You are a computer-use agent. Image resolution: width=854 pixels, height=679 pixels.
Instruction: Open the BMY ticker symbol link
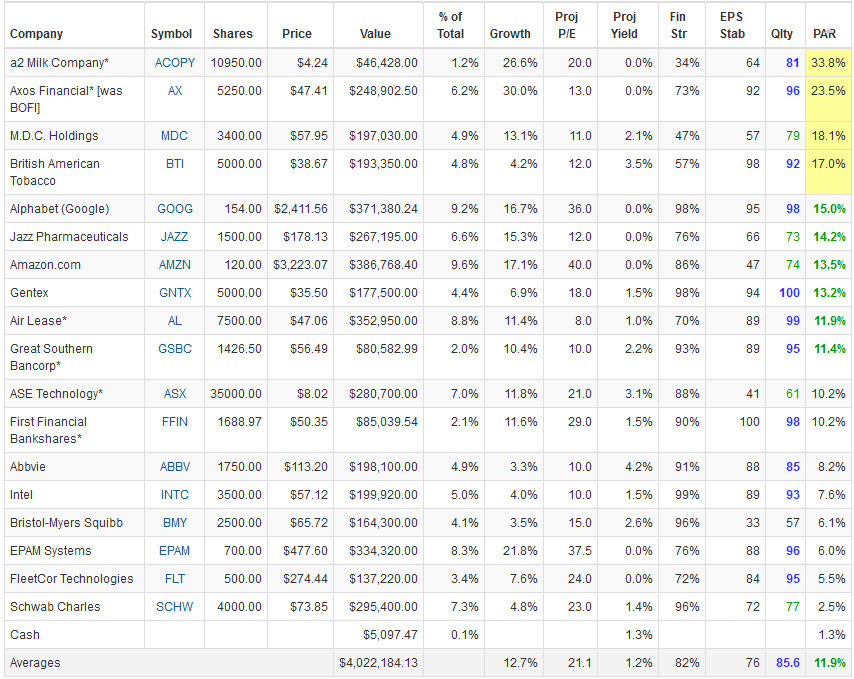click(174, 523)
